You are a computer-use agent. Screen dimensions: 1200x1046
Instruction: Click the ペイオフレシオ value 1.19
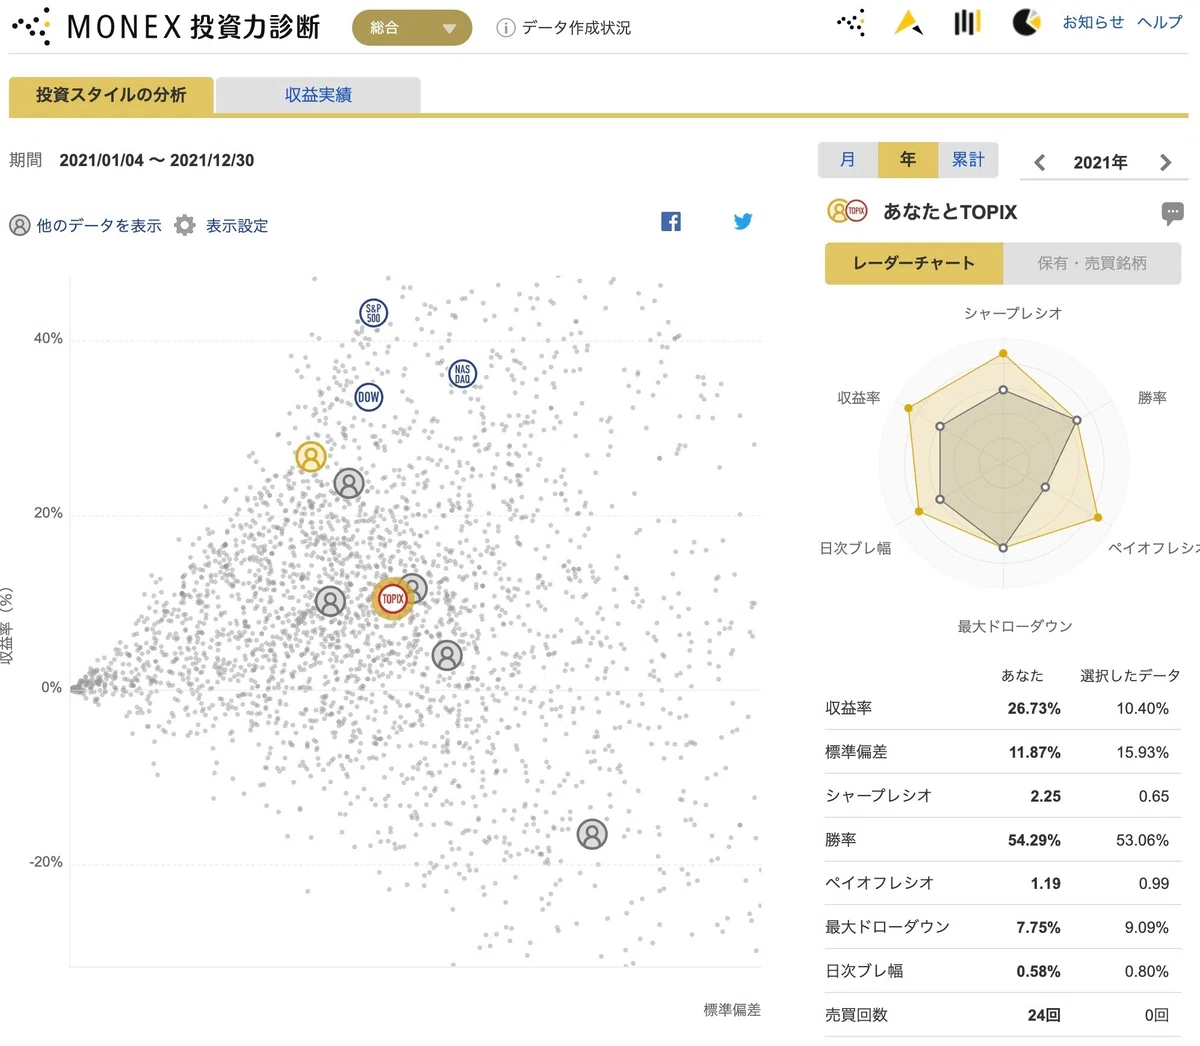pyautogui.click(x=1045, y=883)
